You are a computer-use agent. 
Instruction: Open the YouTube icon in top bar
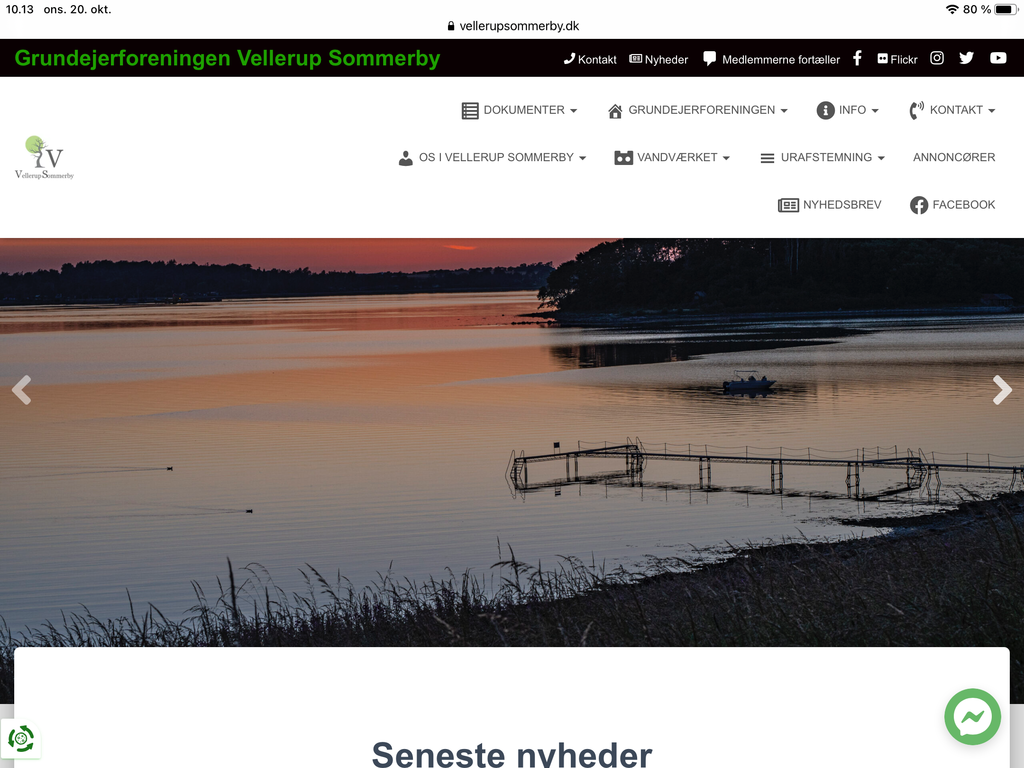click(x=998, y=58)
